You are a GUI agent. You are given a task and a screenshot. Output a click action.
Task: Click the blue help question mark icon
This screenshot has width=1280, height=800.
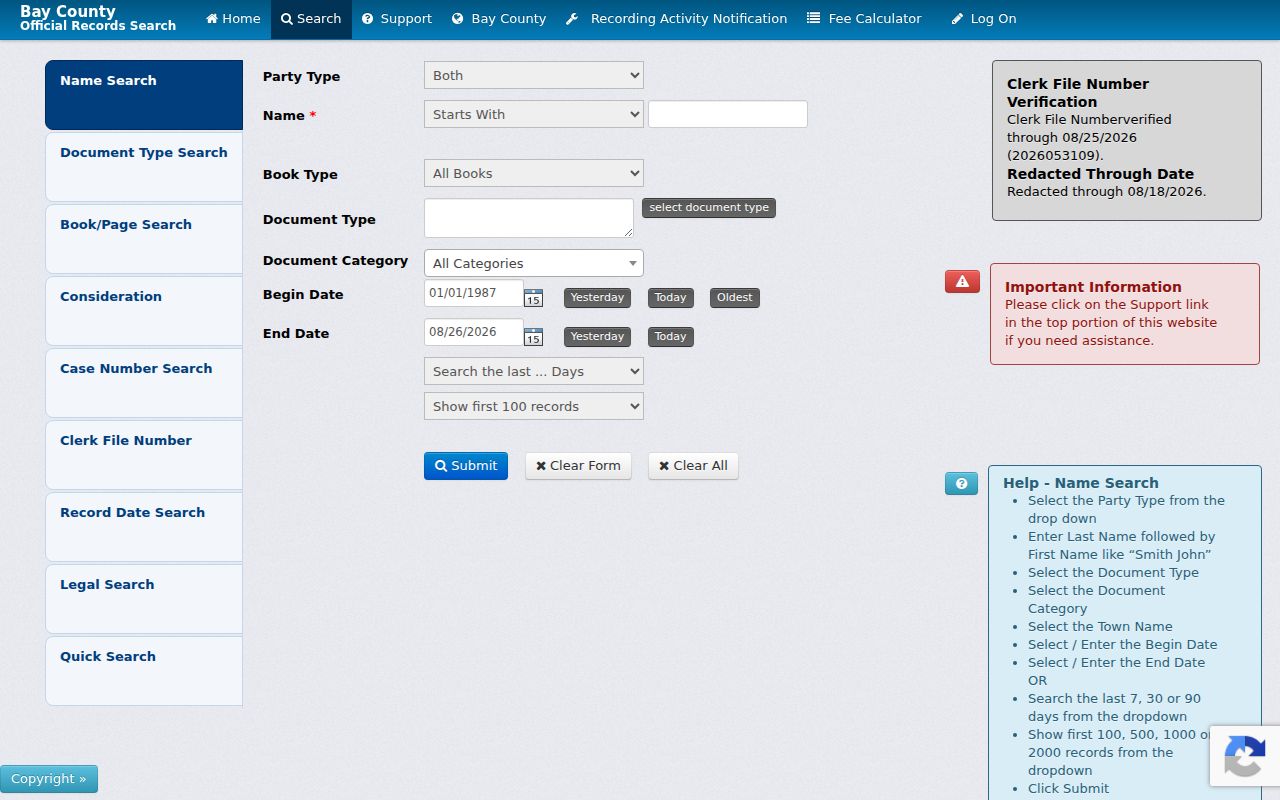(x=961, y=483)
